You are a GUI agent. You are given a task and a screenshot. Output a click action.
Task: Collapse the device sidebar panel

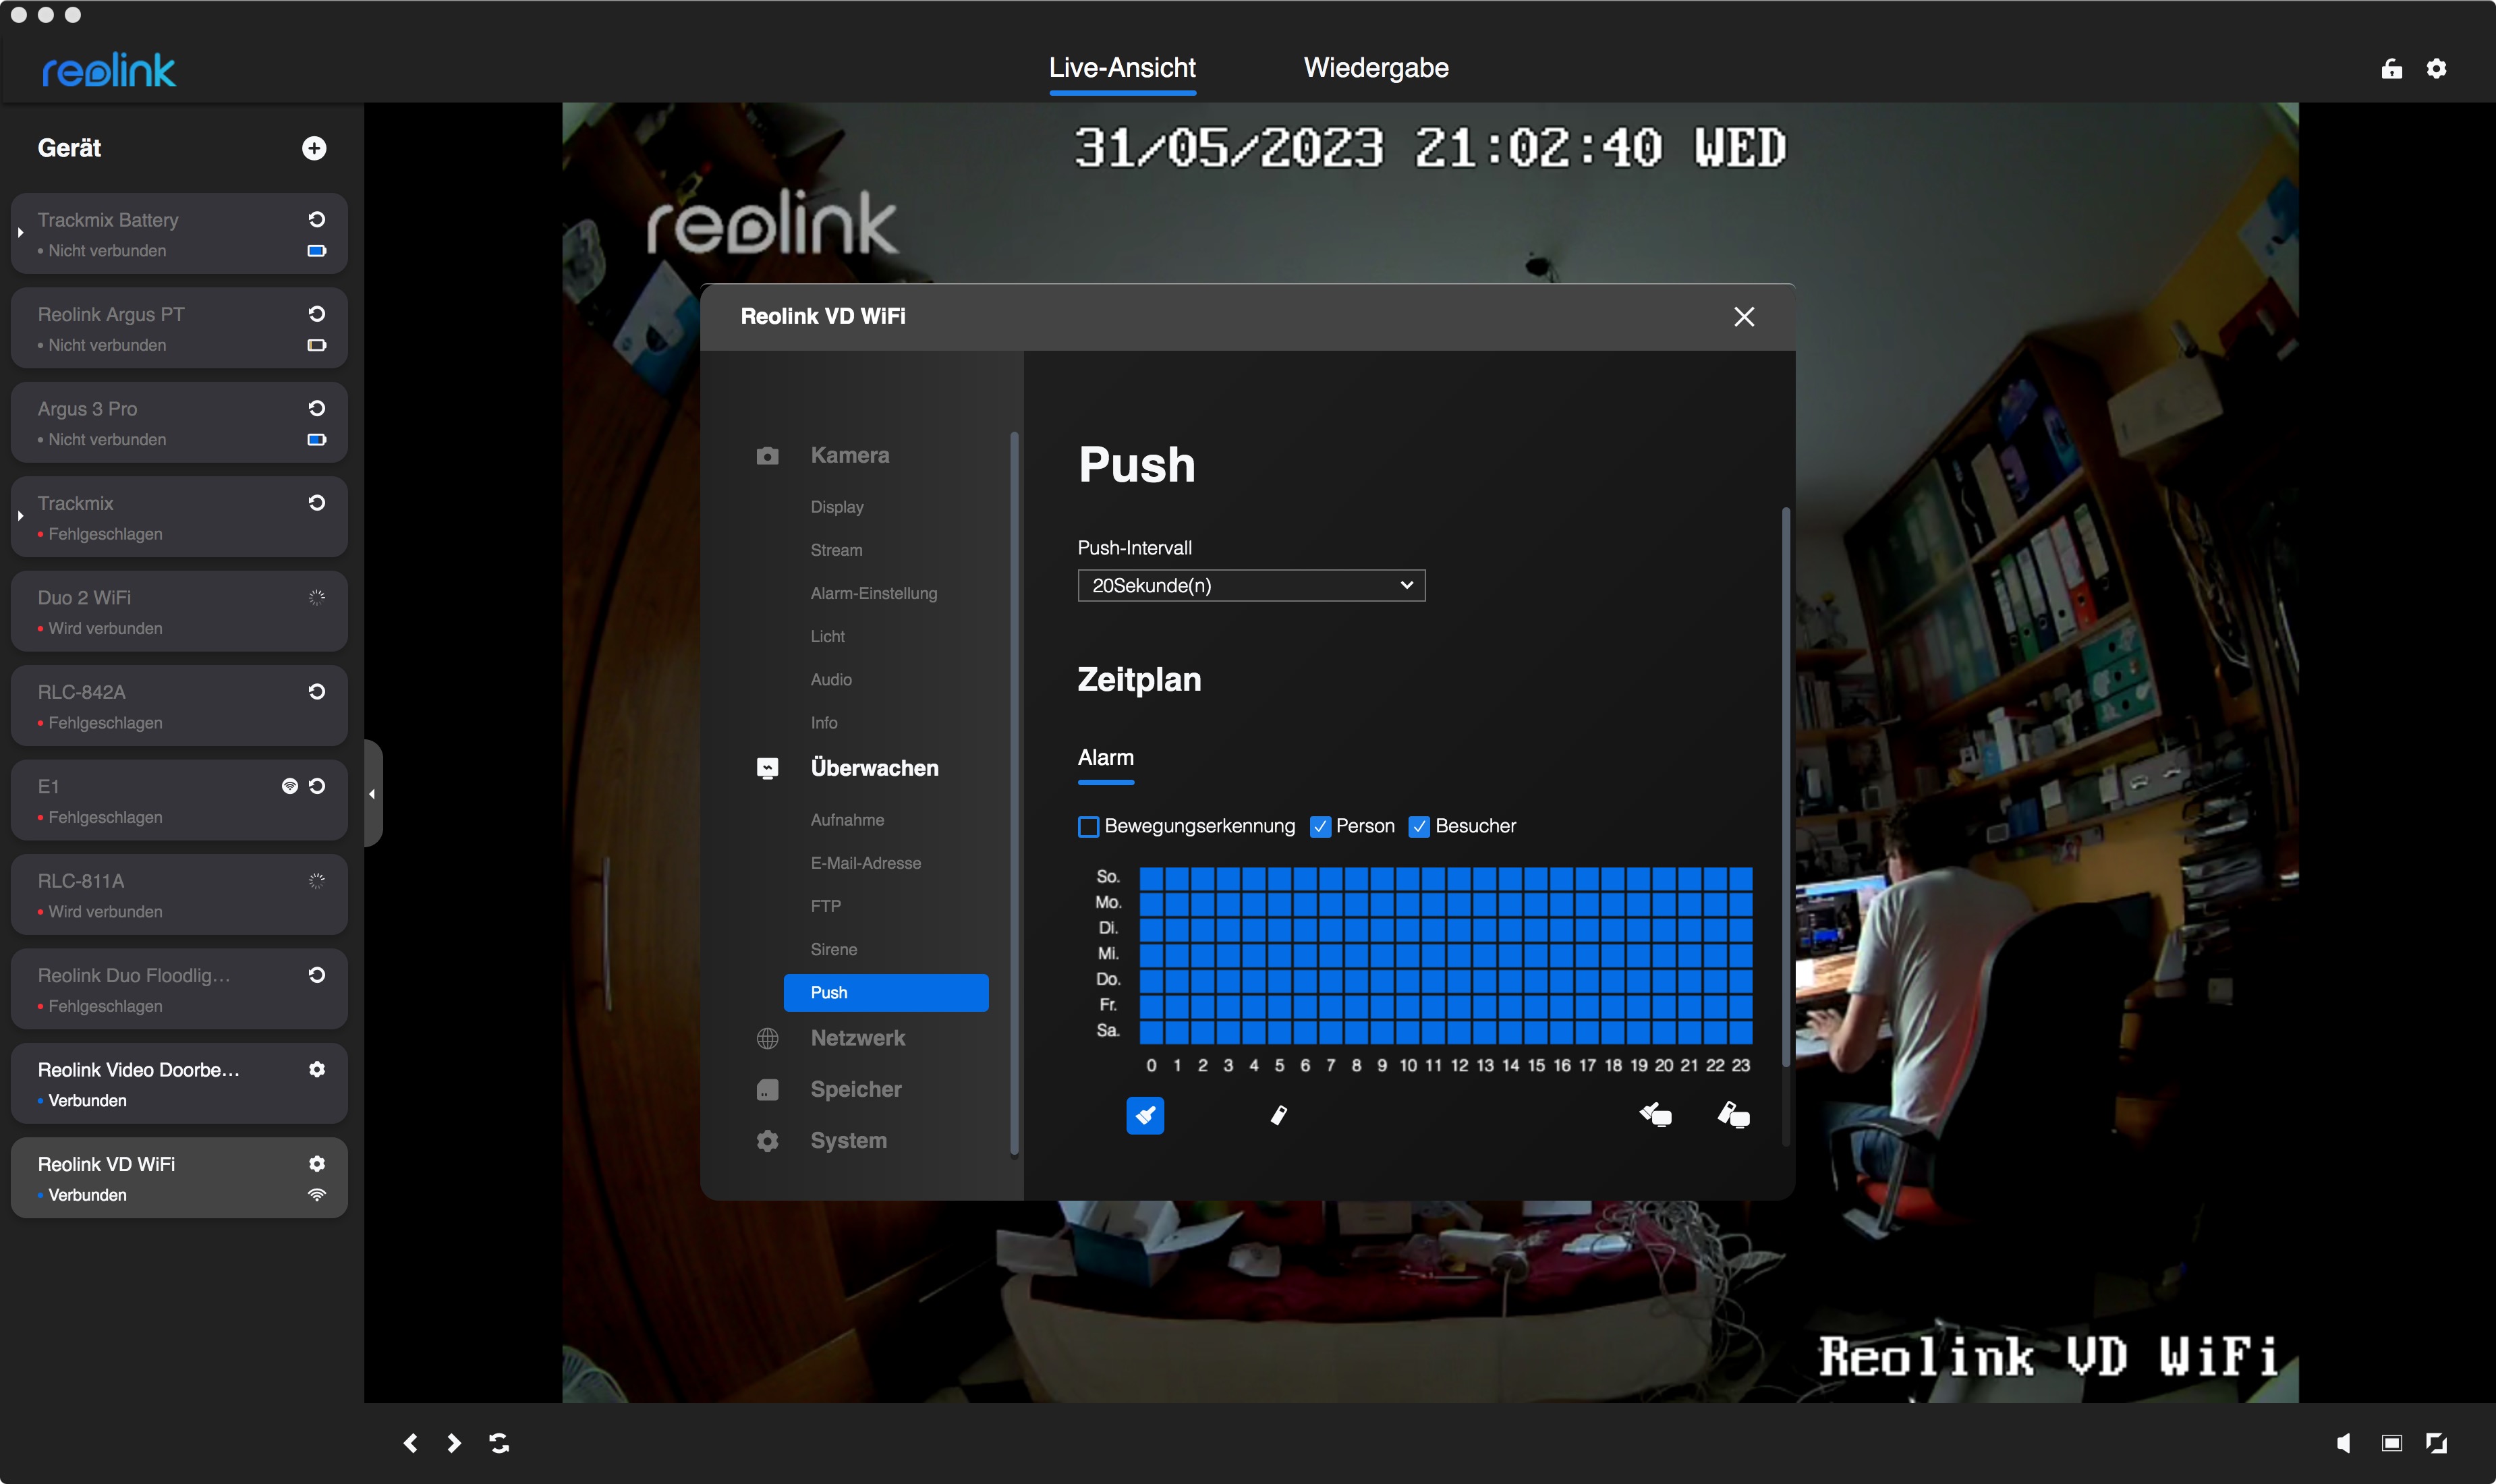pyautogui.click(x=372, y=794)
